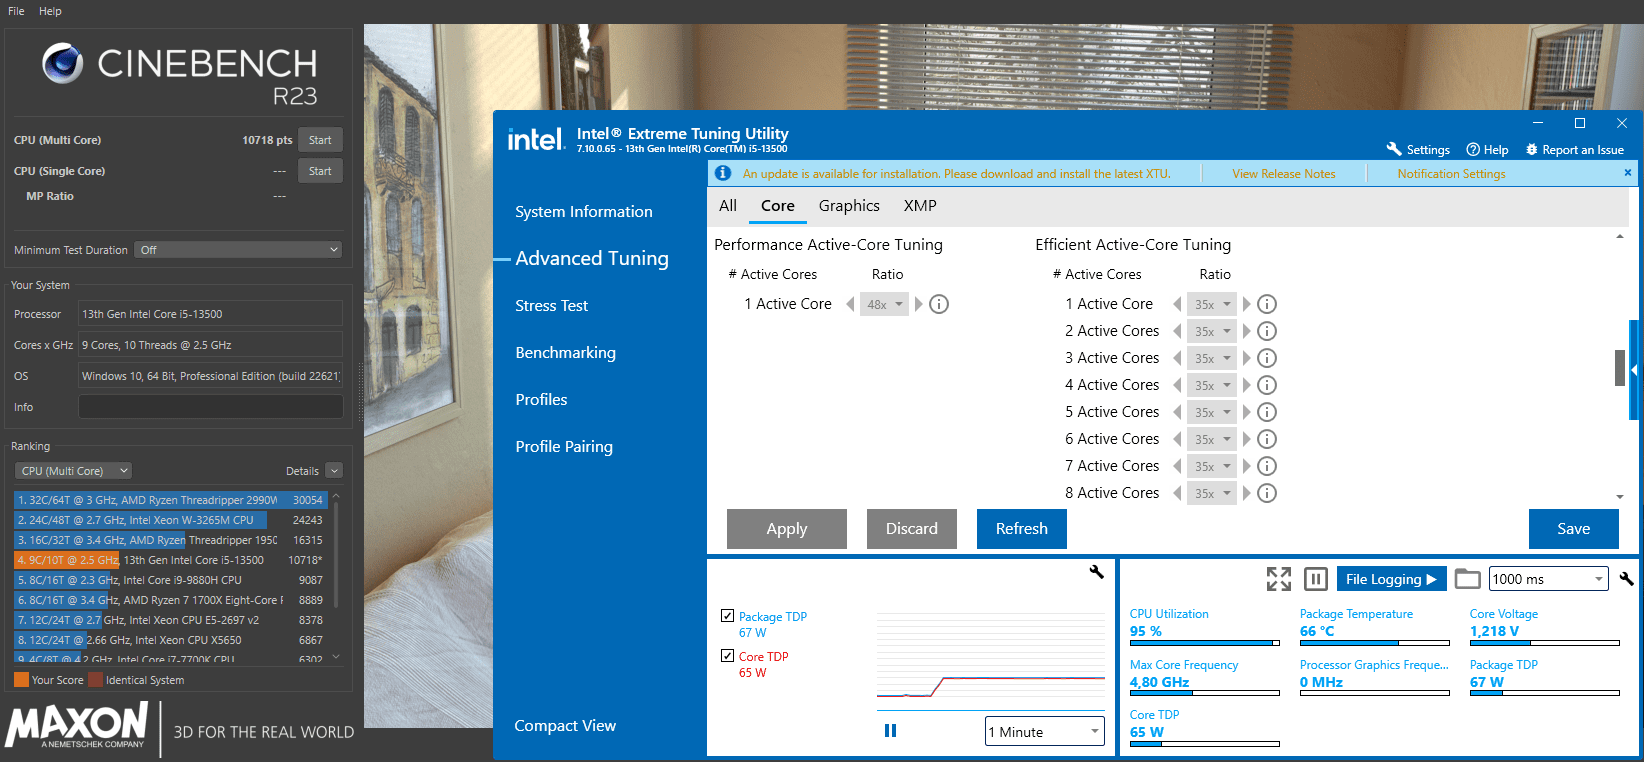Toggle Package TDP graph checkbox

727,616
